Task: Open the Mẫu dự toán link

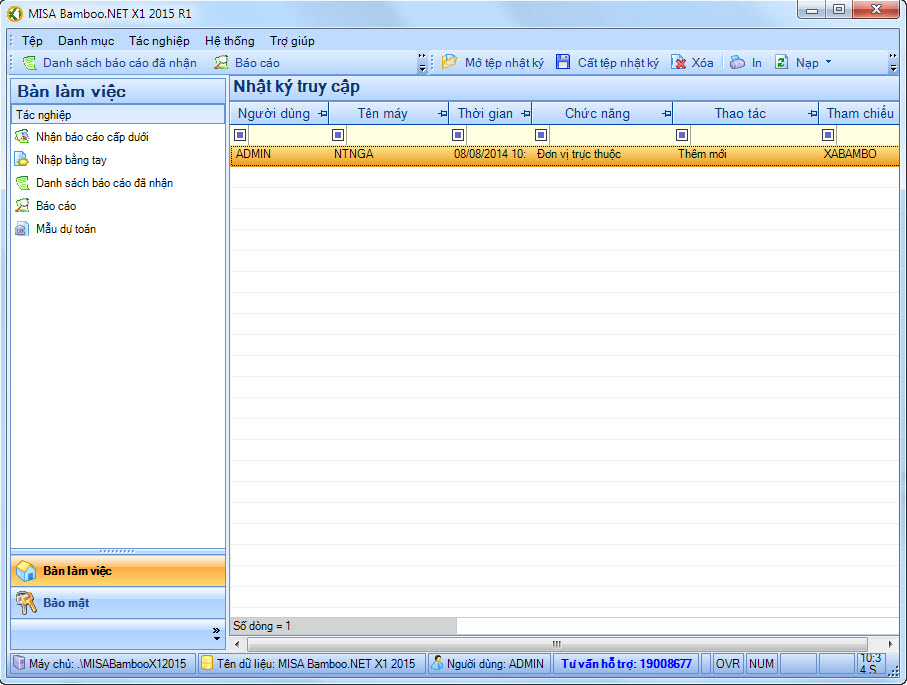Action: pos(66,229)
